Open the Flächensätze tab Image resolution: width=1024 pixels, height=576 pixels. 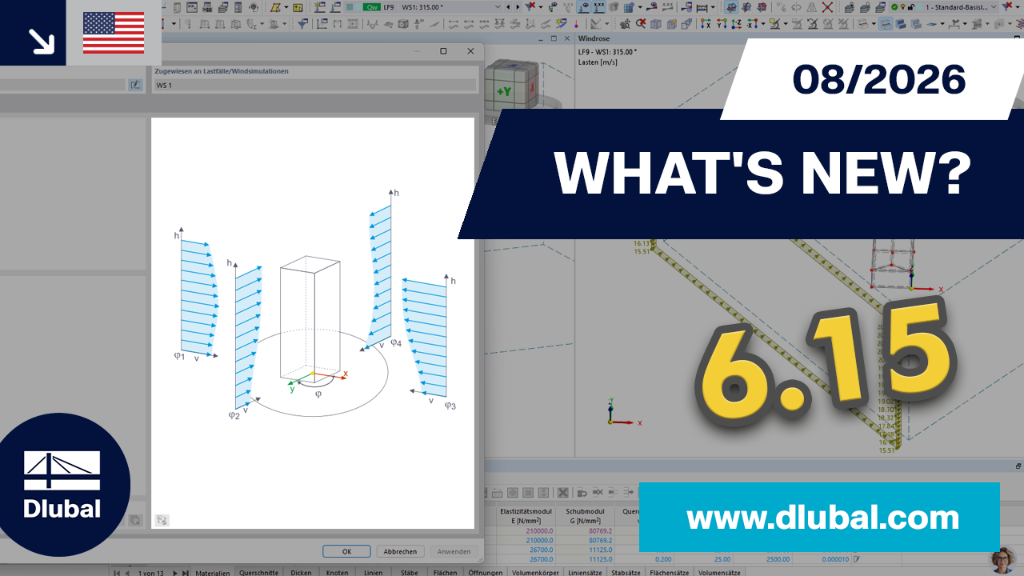[x=669, y=573]
